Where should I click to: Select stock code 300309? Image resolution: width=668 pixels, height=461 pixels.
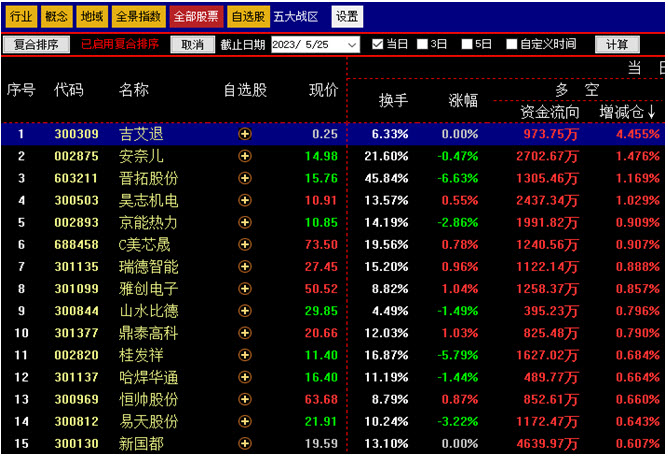(77, 134)
